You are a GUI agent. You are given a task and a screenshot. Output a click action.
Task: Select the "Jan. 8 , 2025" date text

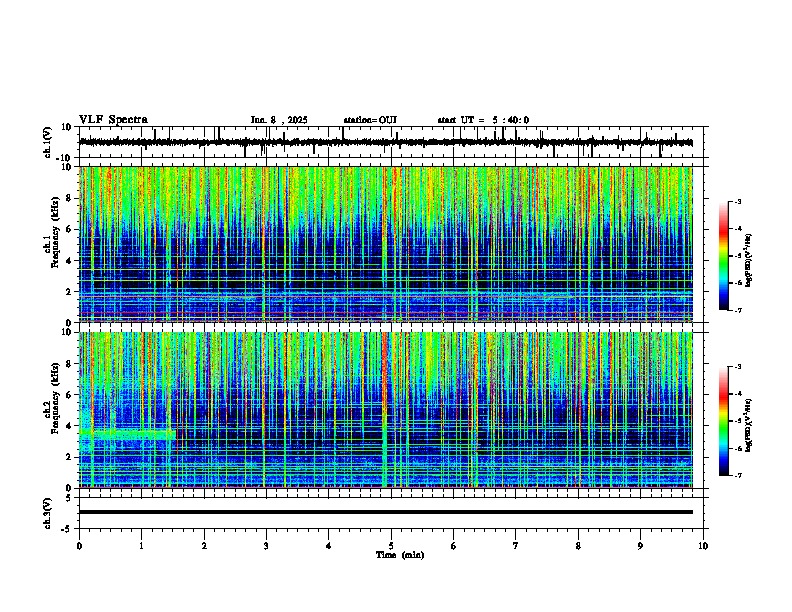[x=279, y=120]
